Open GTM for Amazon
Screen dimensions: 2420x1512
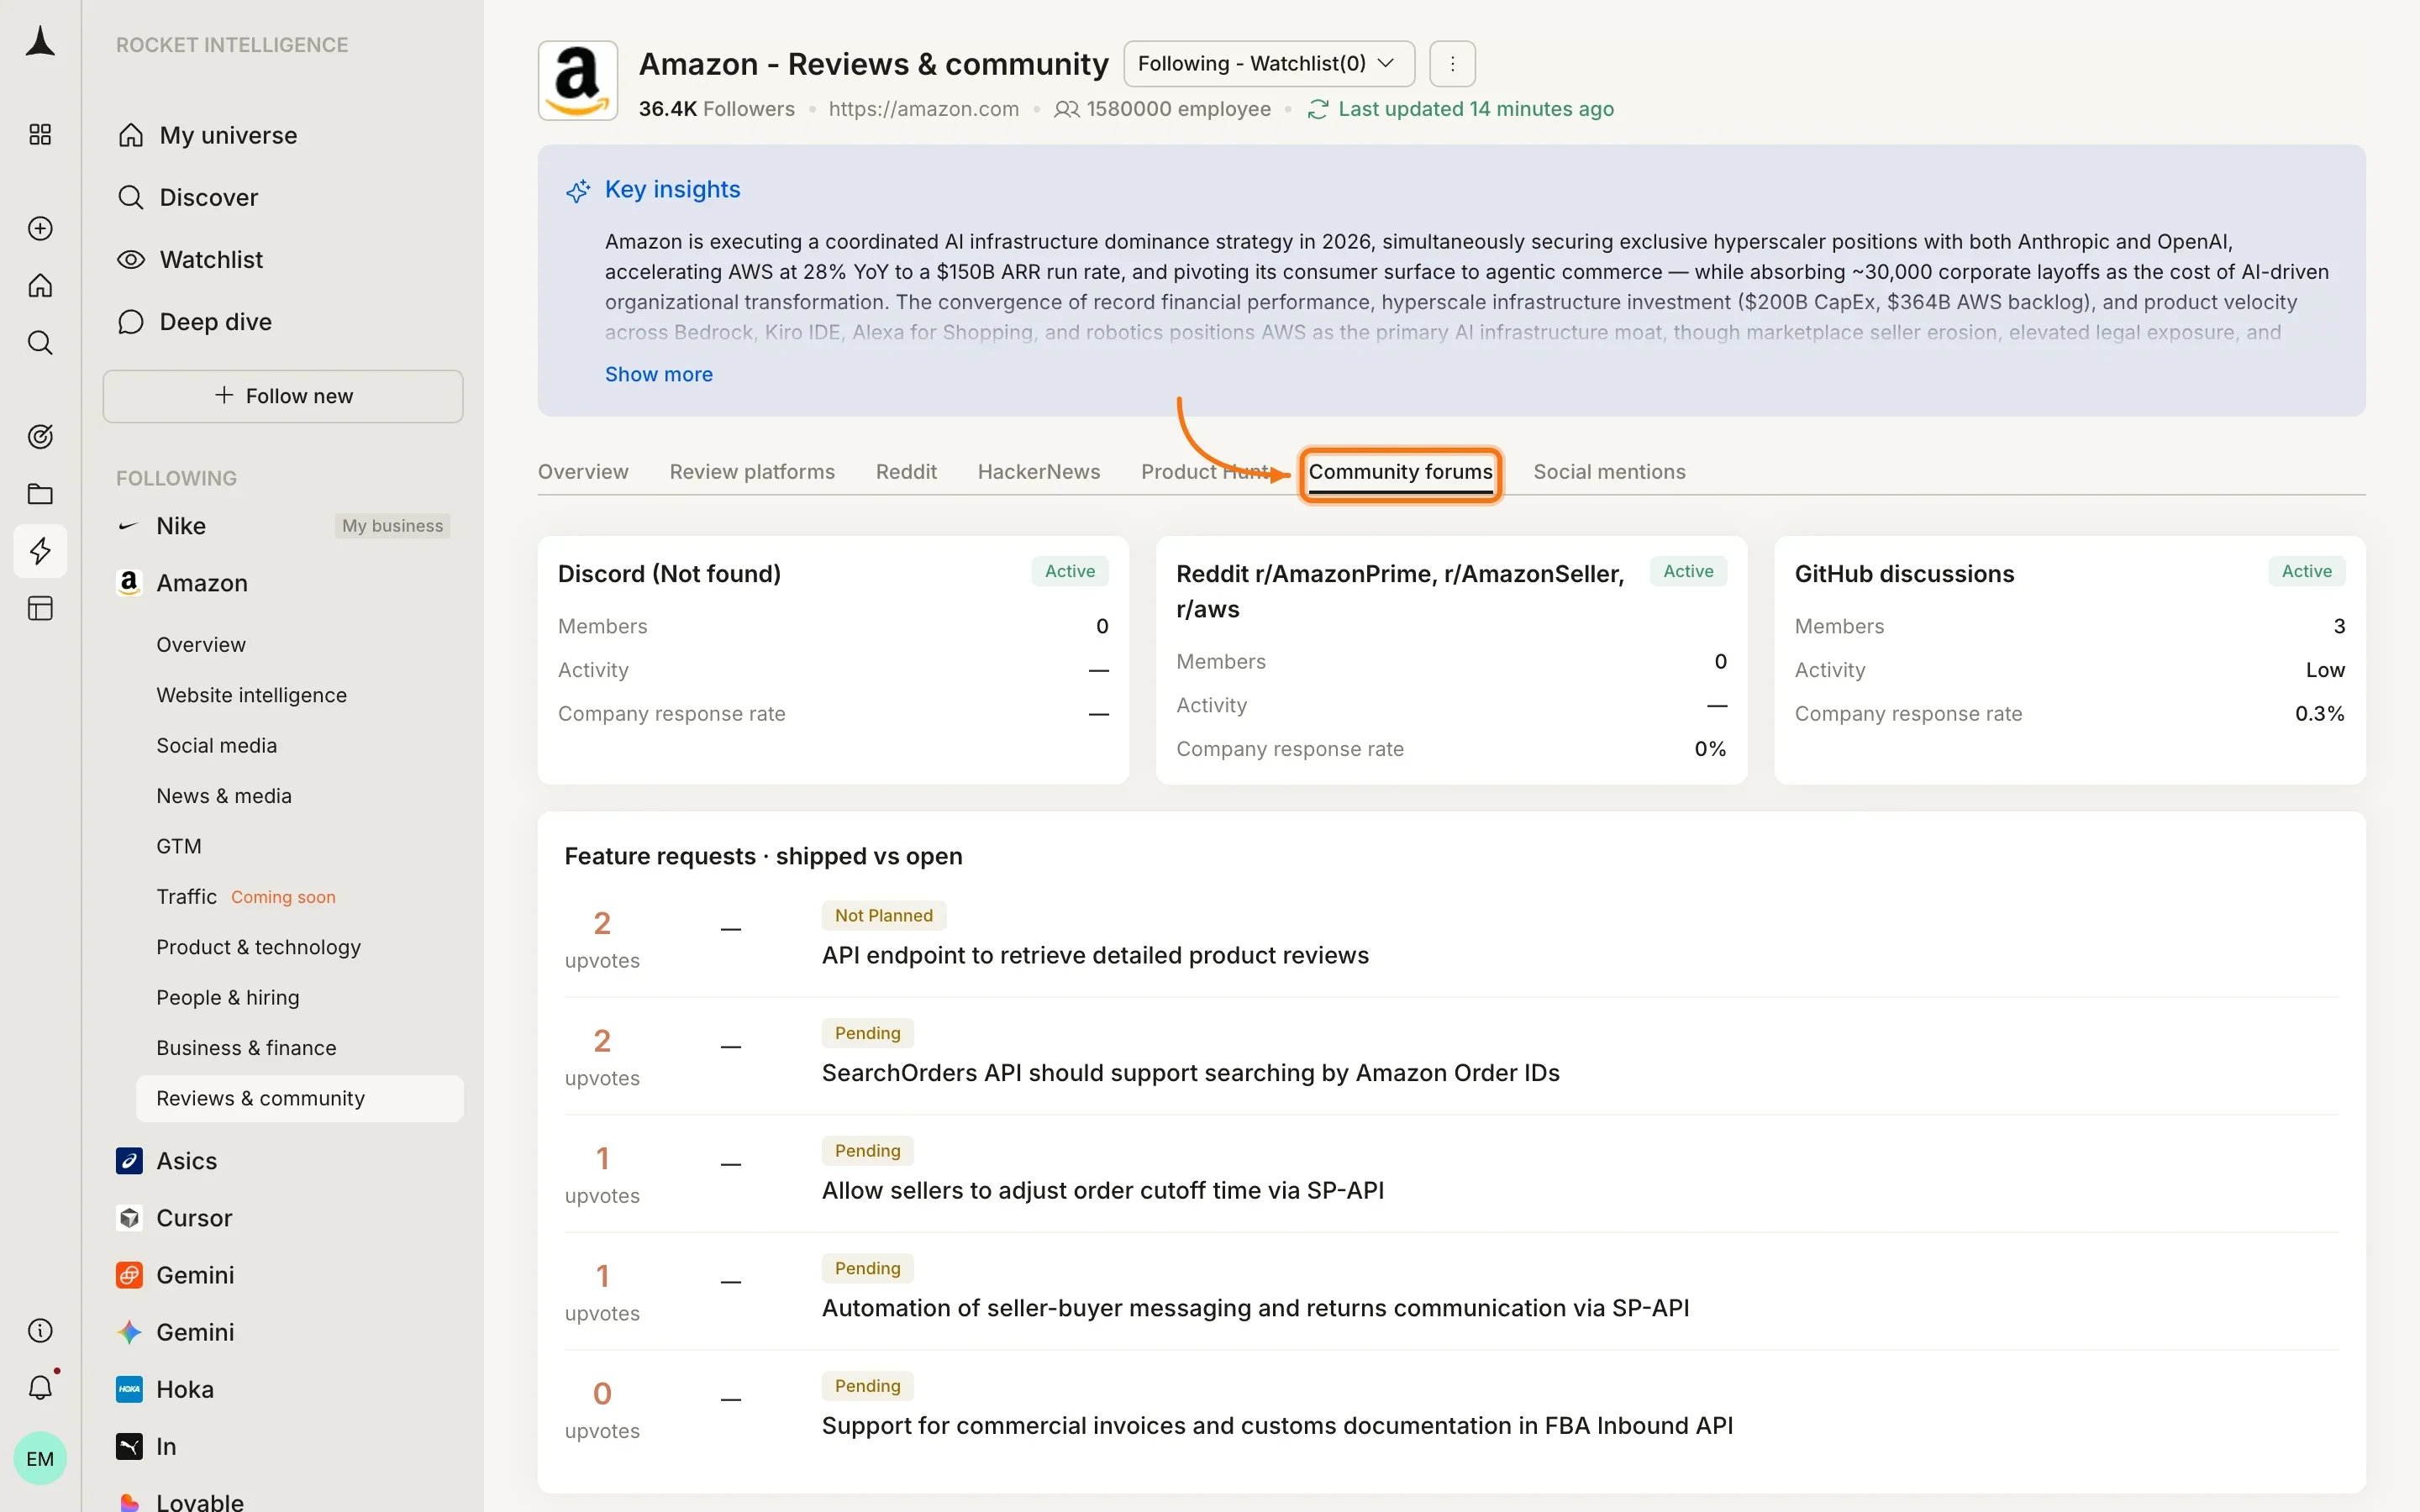point(179,847)
